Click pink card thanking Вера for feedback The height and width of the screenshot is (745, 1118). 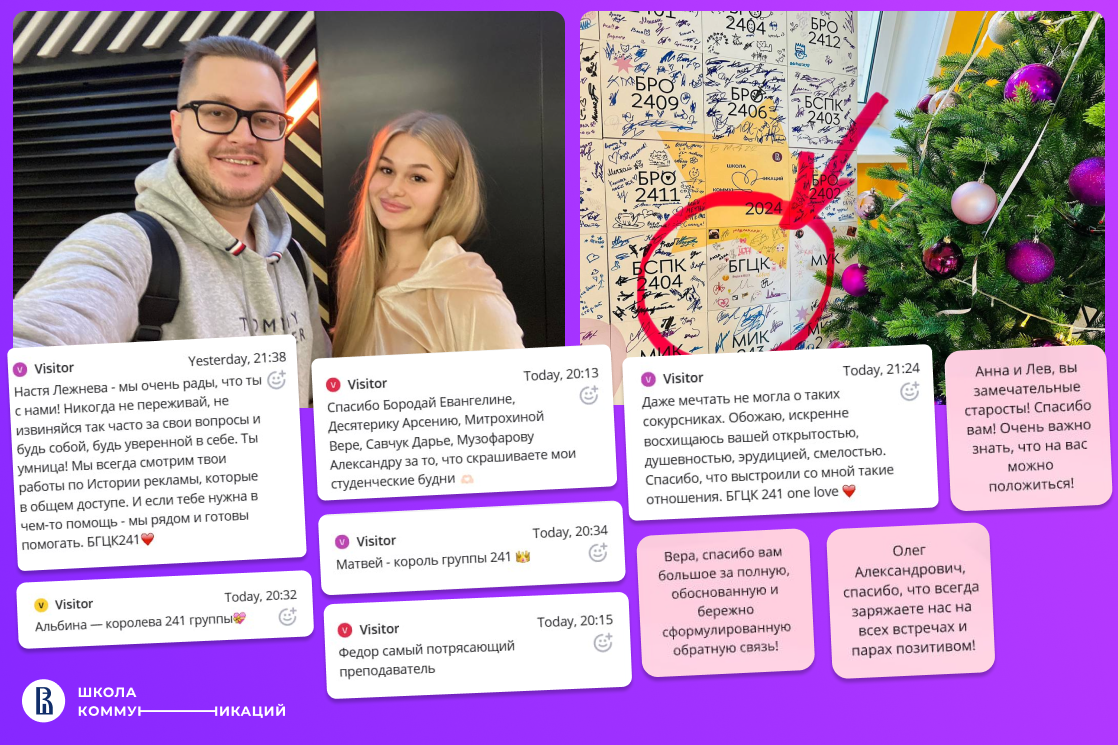(726, 602)
